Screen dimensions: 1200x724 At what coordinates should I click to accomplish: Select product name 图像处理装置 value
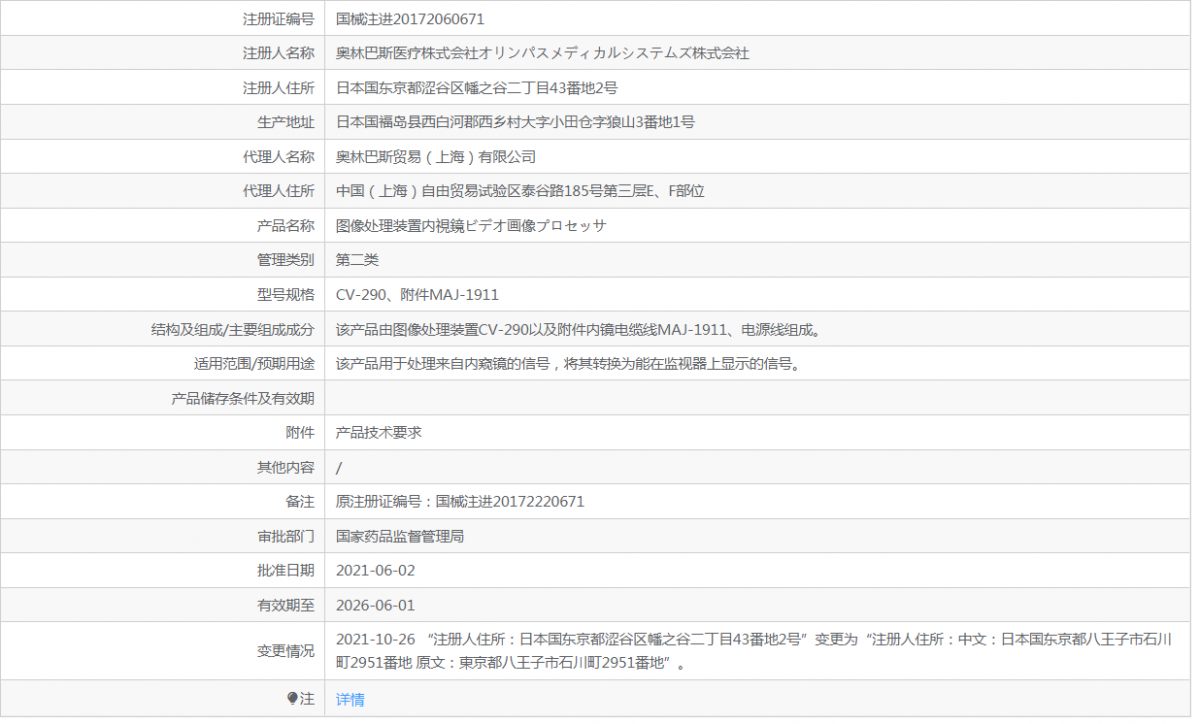[x=471, y=226]
